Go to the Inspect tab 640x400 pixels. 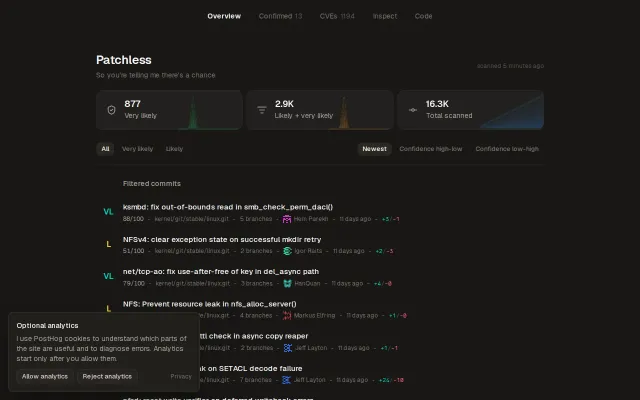tap(384, 16)
